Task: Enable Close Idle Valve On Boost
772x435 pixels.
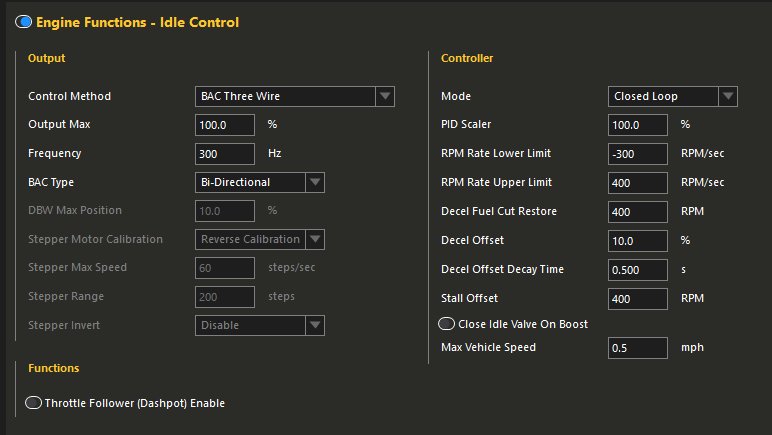Action: [447, 324]
